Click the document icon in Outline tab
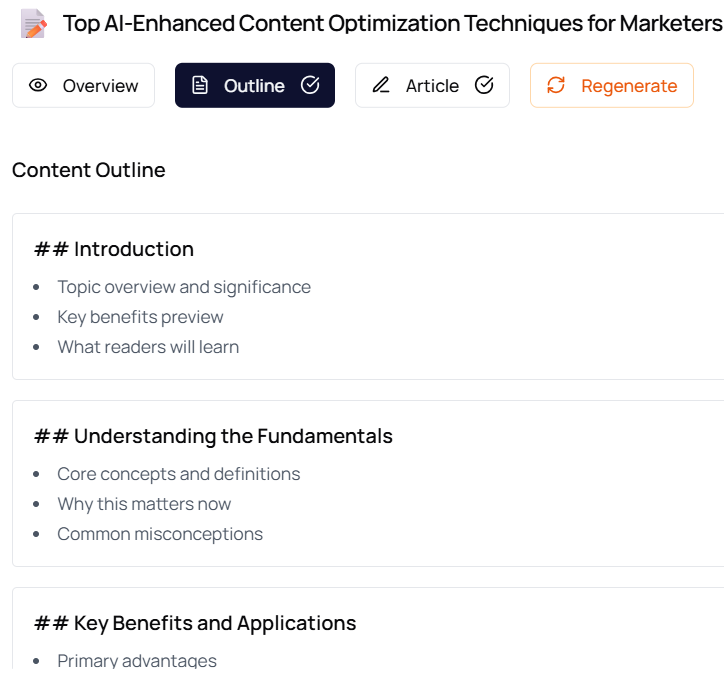The width and height of the screenshot is (724, 677). (x=200, y=85)
